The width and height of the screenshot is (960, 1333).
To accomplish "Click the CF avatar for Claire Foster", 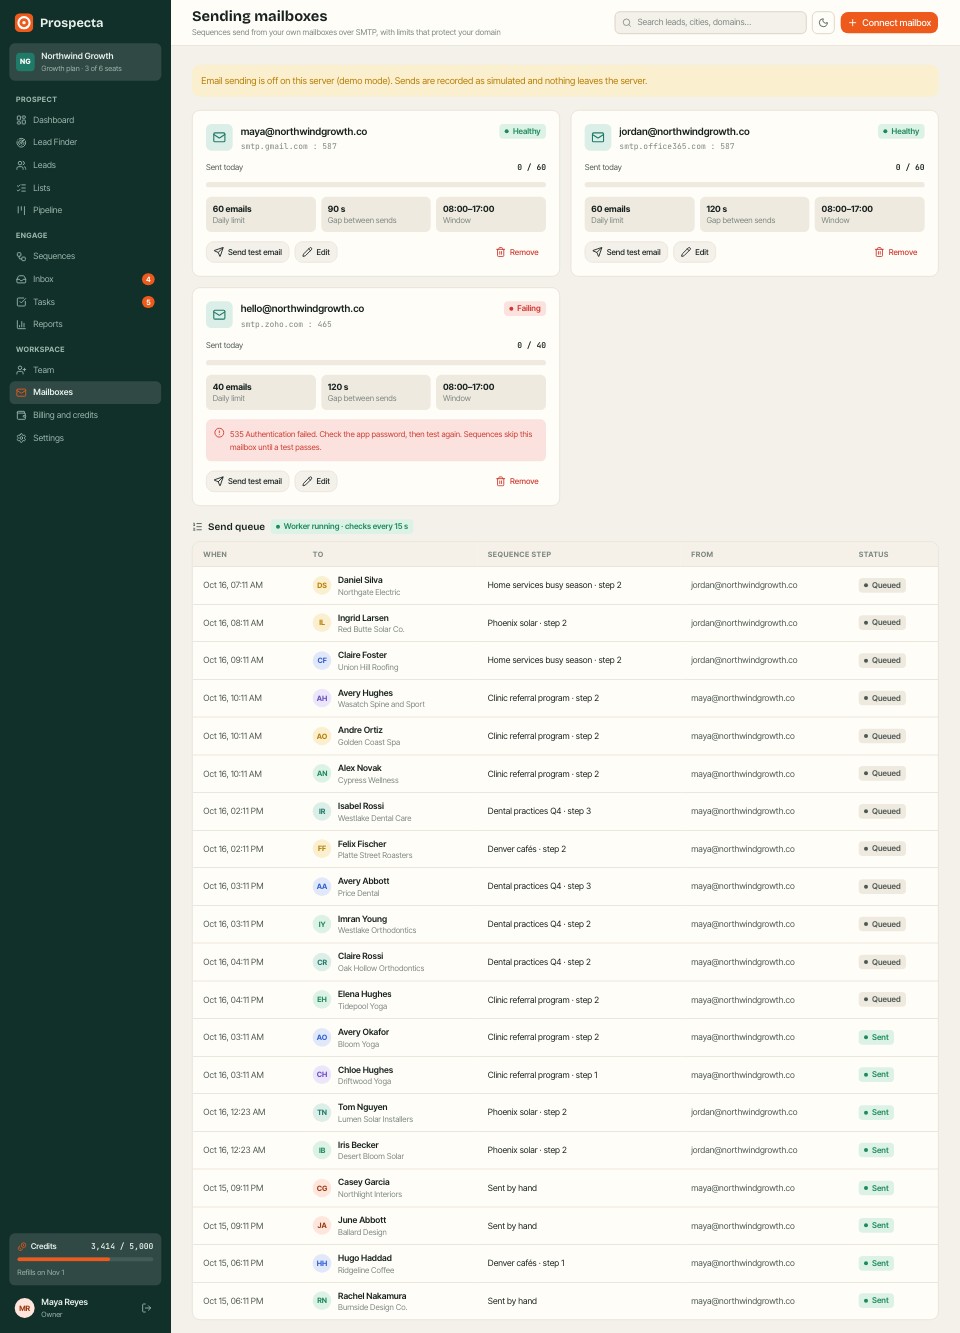I will tap(322, 660).
